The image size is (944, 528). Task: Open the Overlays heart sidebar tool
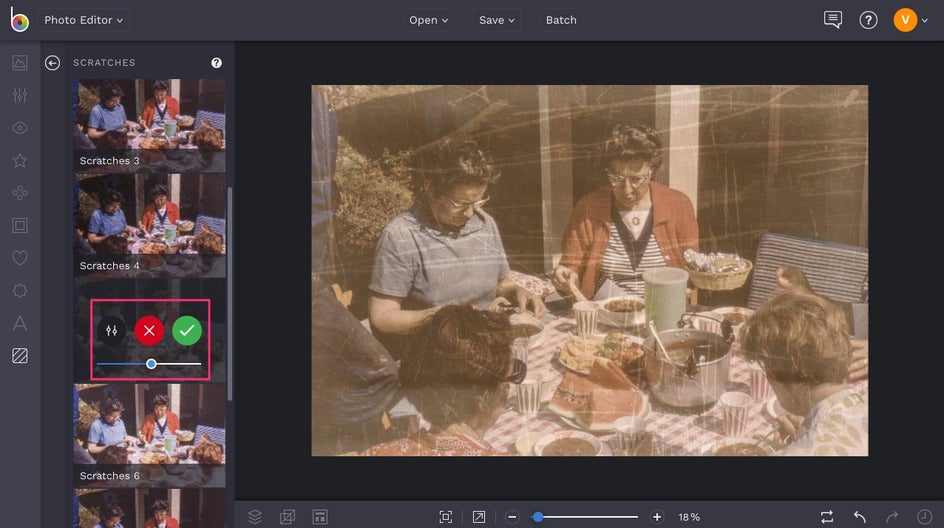pyautogui.click(x=20, y=258)
